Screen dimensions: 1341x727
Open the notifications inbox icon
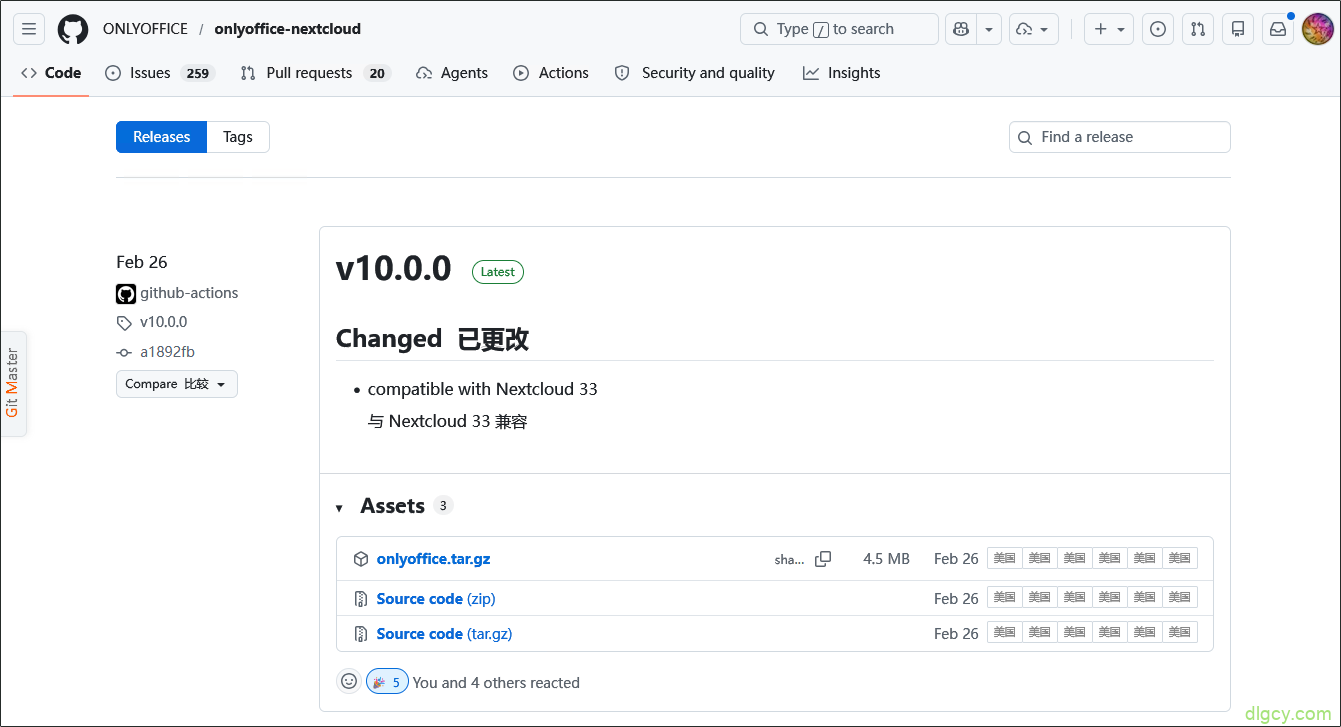1278,29
